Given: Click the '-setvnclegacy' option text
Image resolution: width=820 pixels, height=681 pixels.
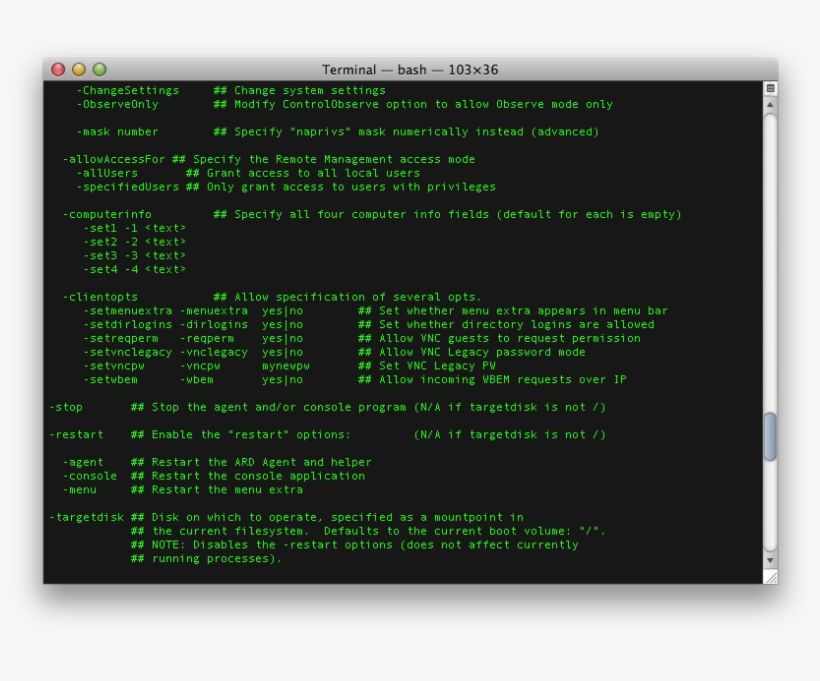Looking at the screenshot, I should [x=128, y=352].
